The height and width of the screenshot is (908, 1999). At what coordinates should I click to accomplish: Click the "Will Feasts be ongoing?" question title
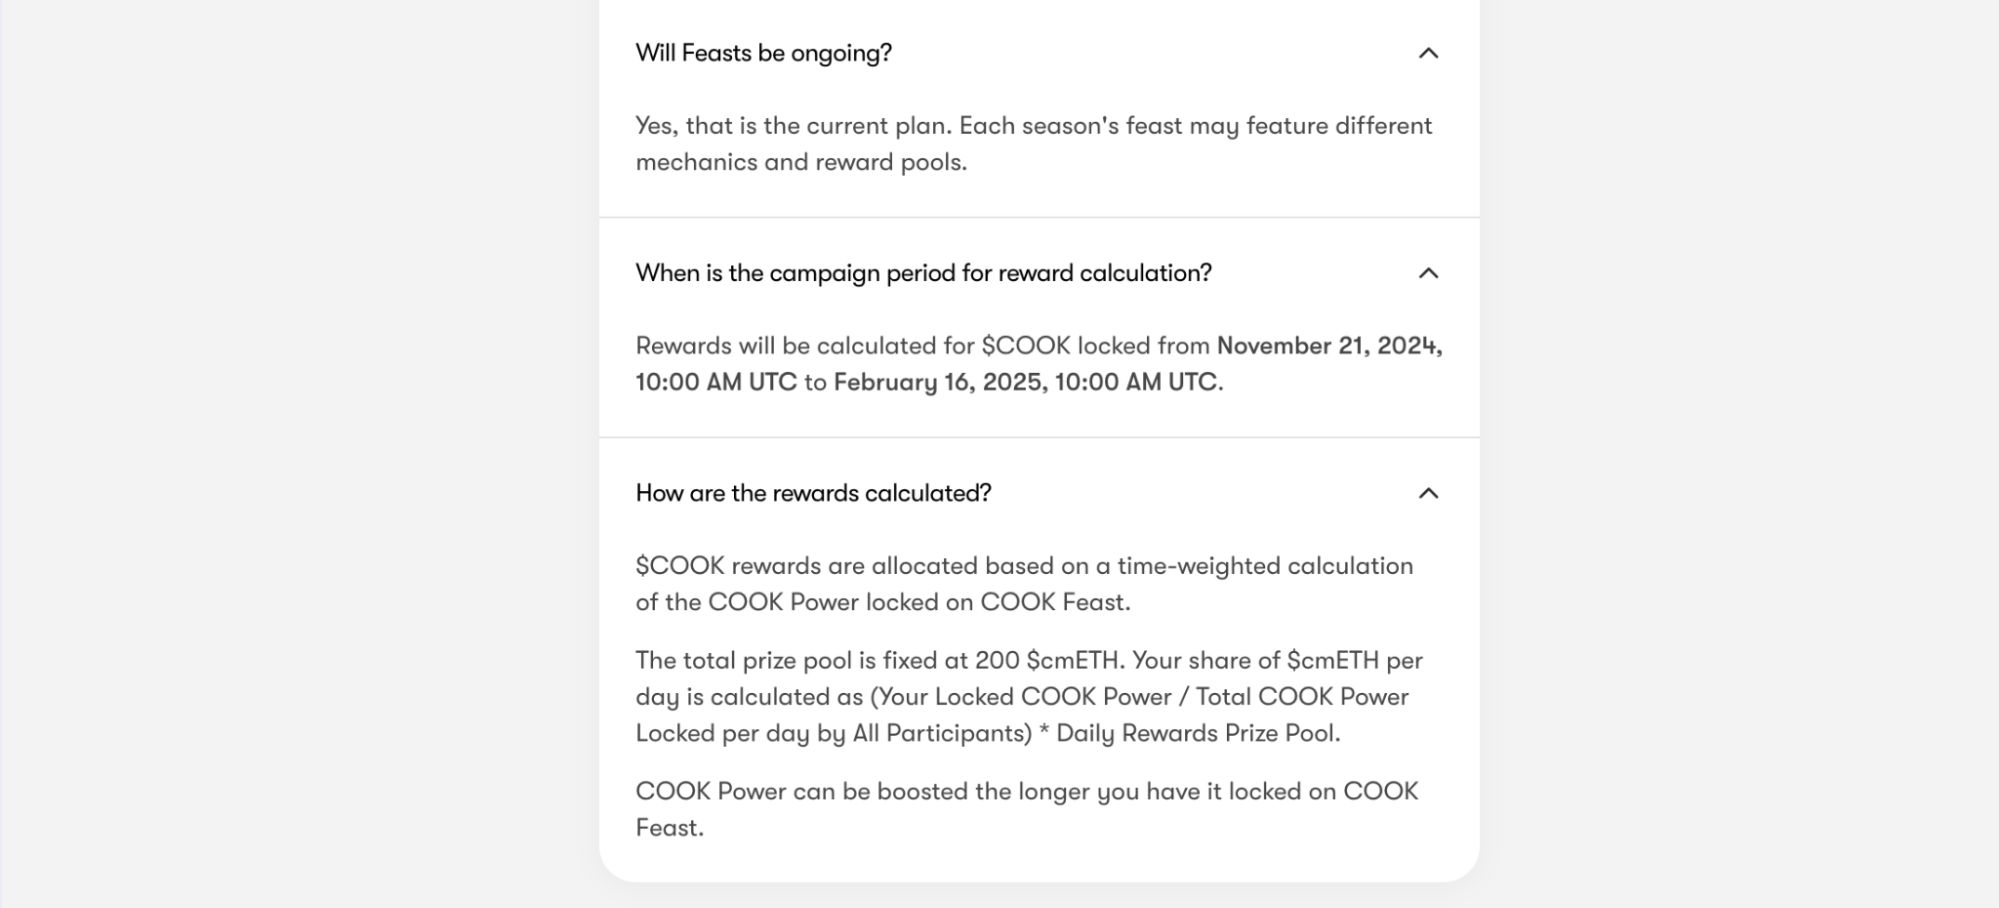coord(763,53)
